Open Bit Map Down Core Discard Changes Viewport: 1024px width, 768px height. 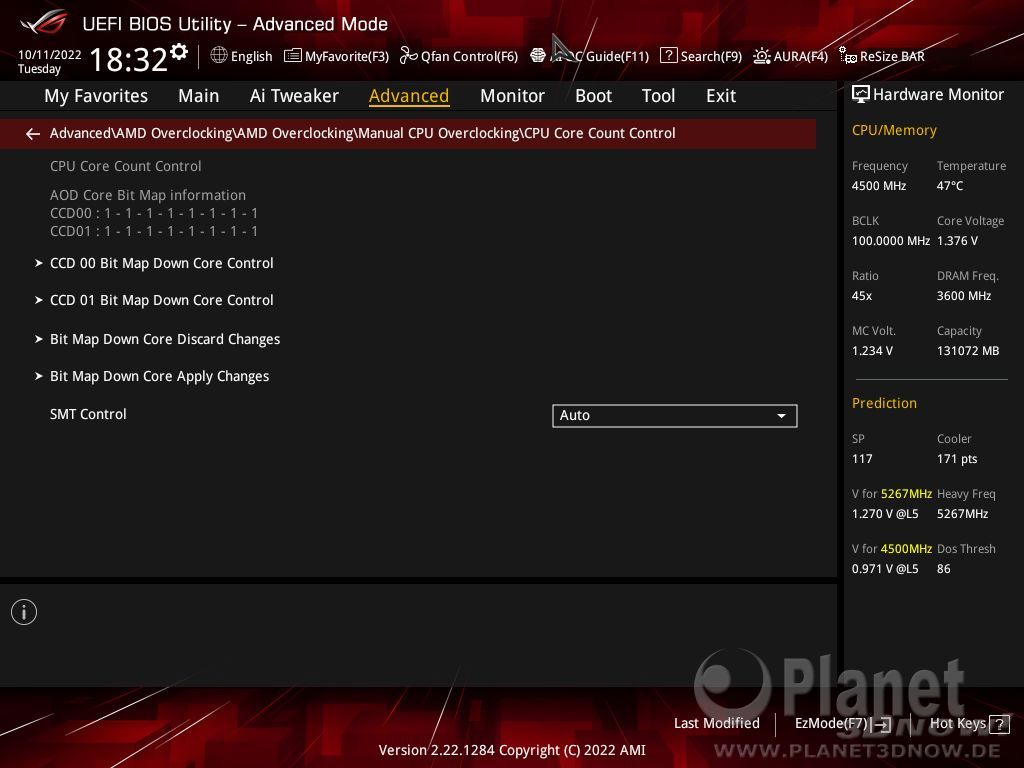click(165, 340)
